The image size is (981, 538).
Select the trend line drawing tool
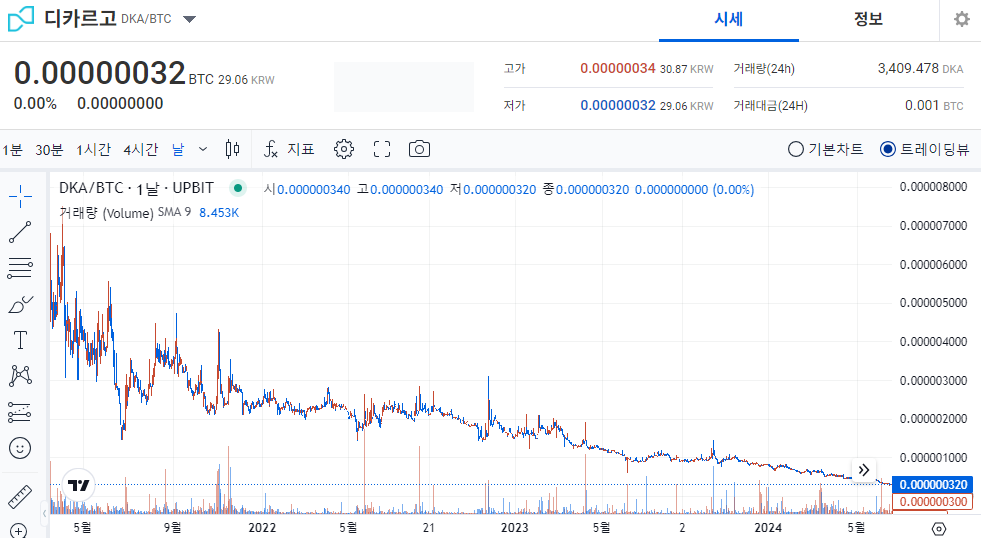[x=20, y=232]
